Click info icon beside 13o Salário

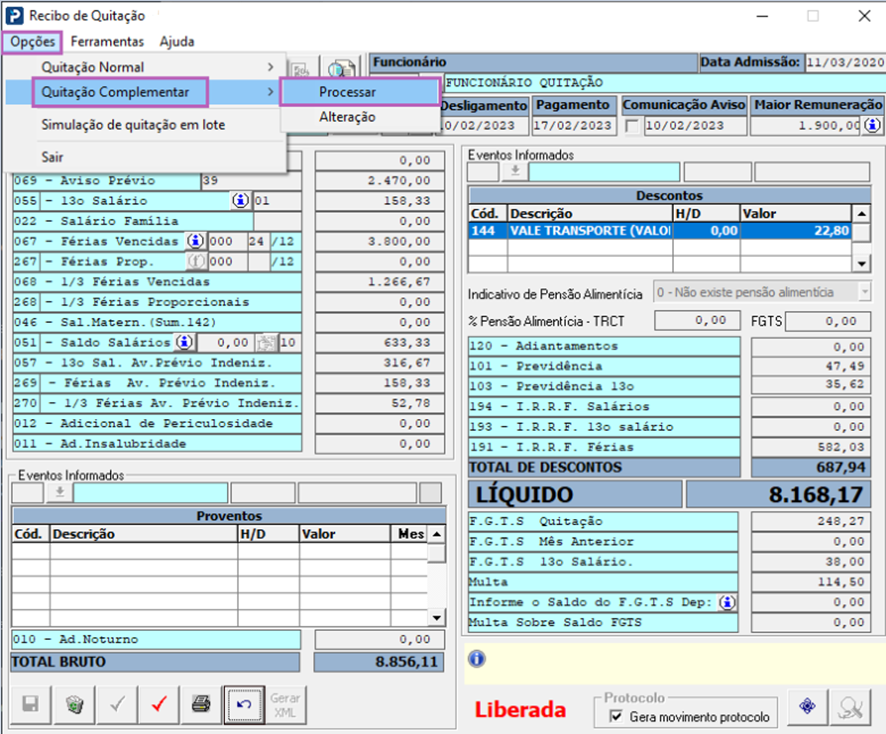(241, 201)
